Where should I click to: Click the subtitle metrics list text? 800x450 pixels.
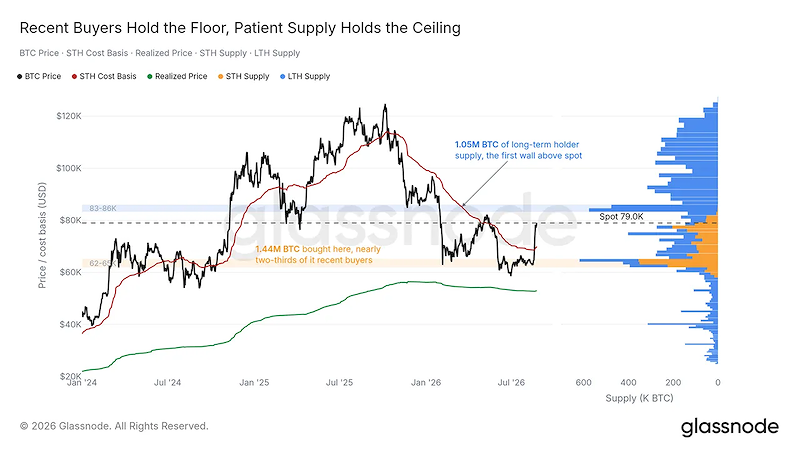pyautogui.click(x=160, y=53)
